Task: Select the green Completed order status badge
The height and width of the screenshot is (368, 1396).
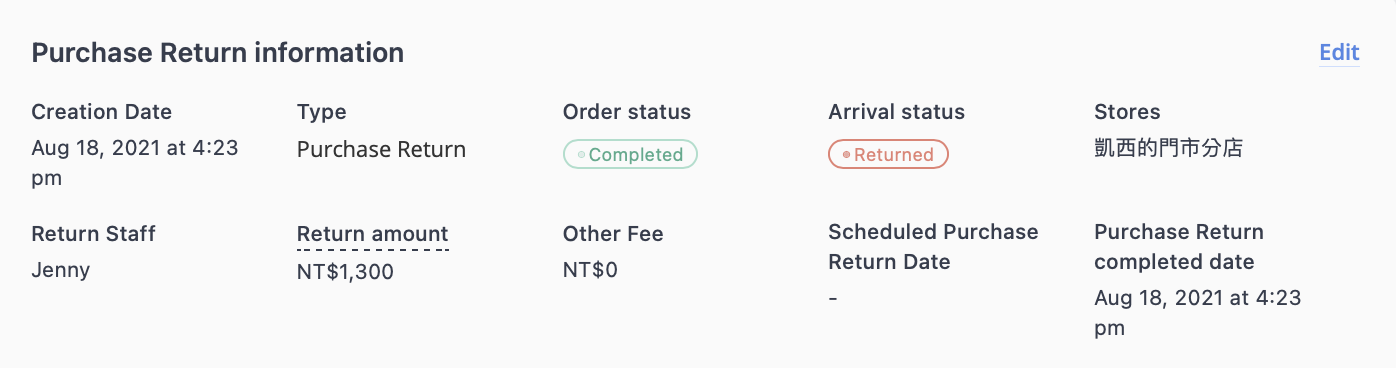Action: point(630,154)
